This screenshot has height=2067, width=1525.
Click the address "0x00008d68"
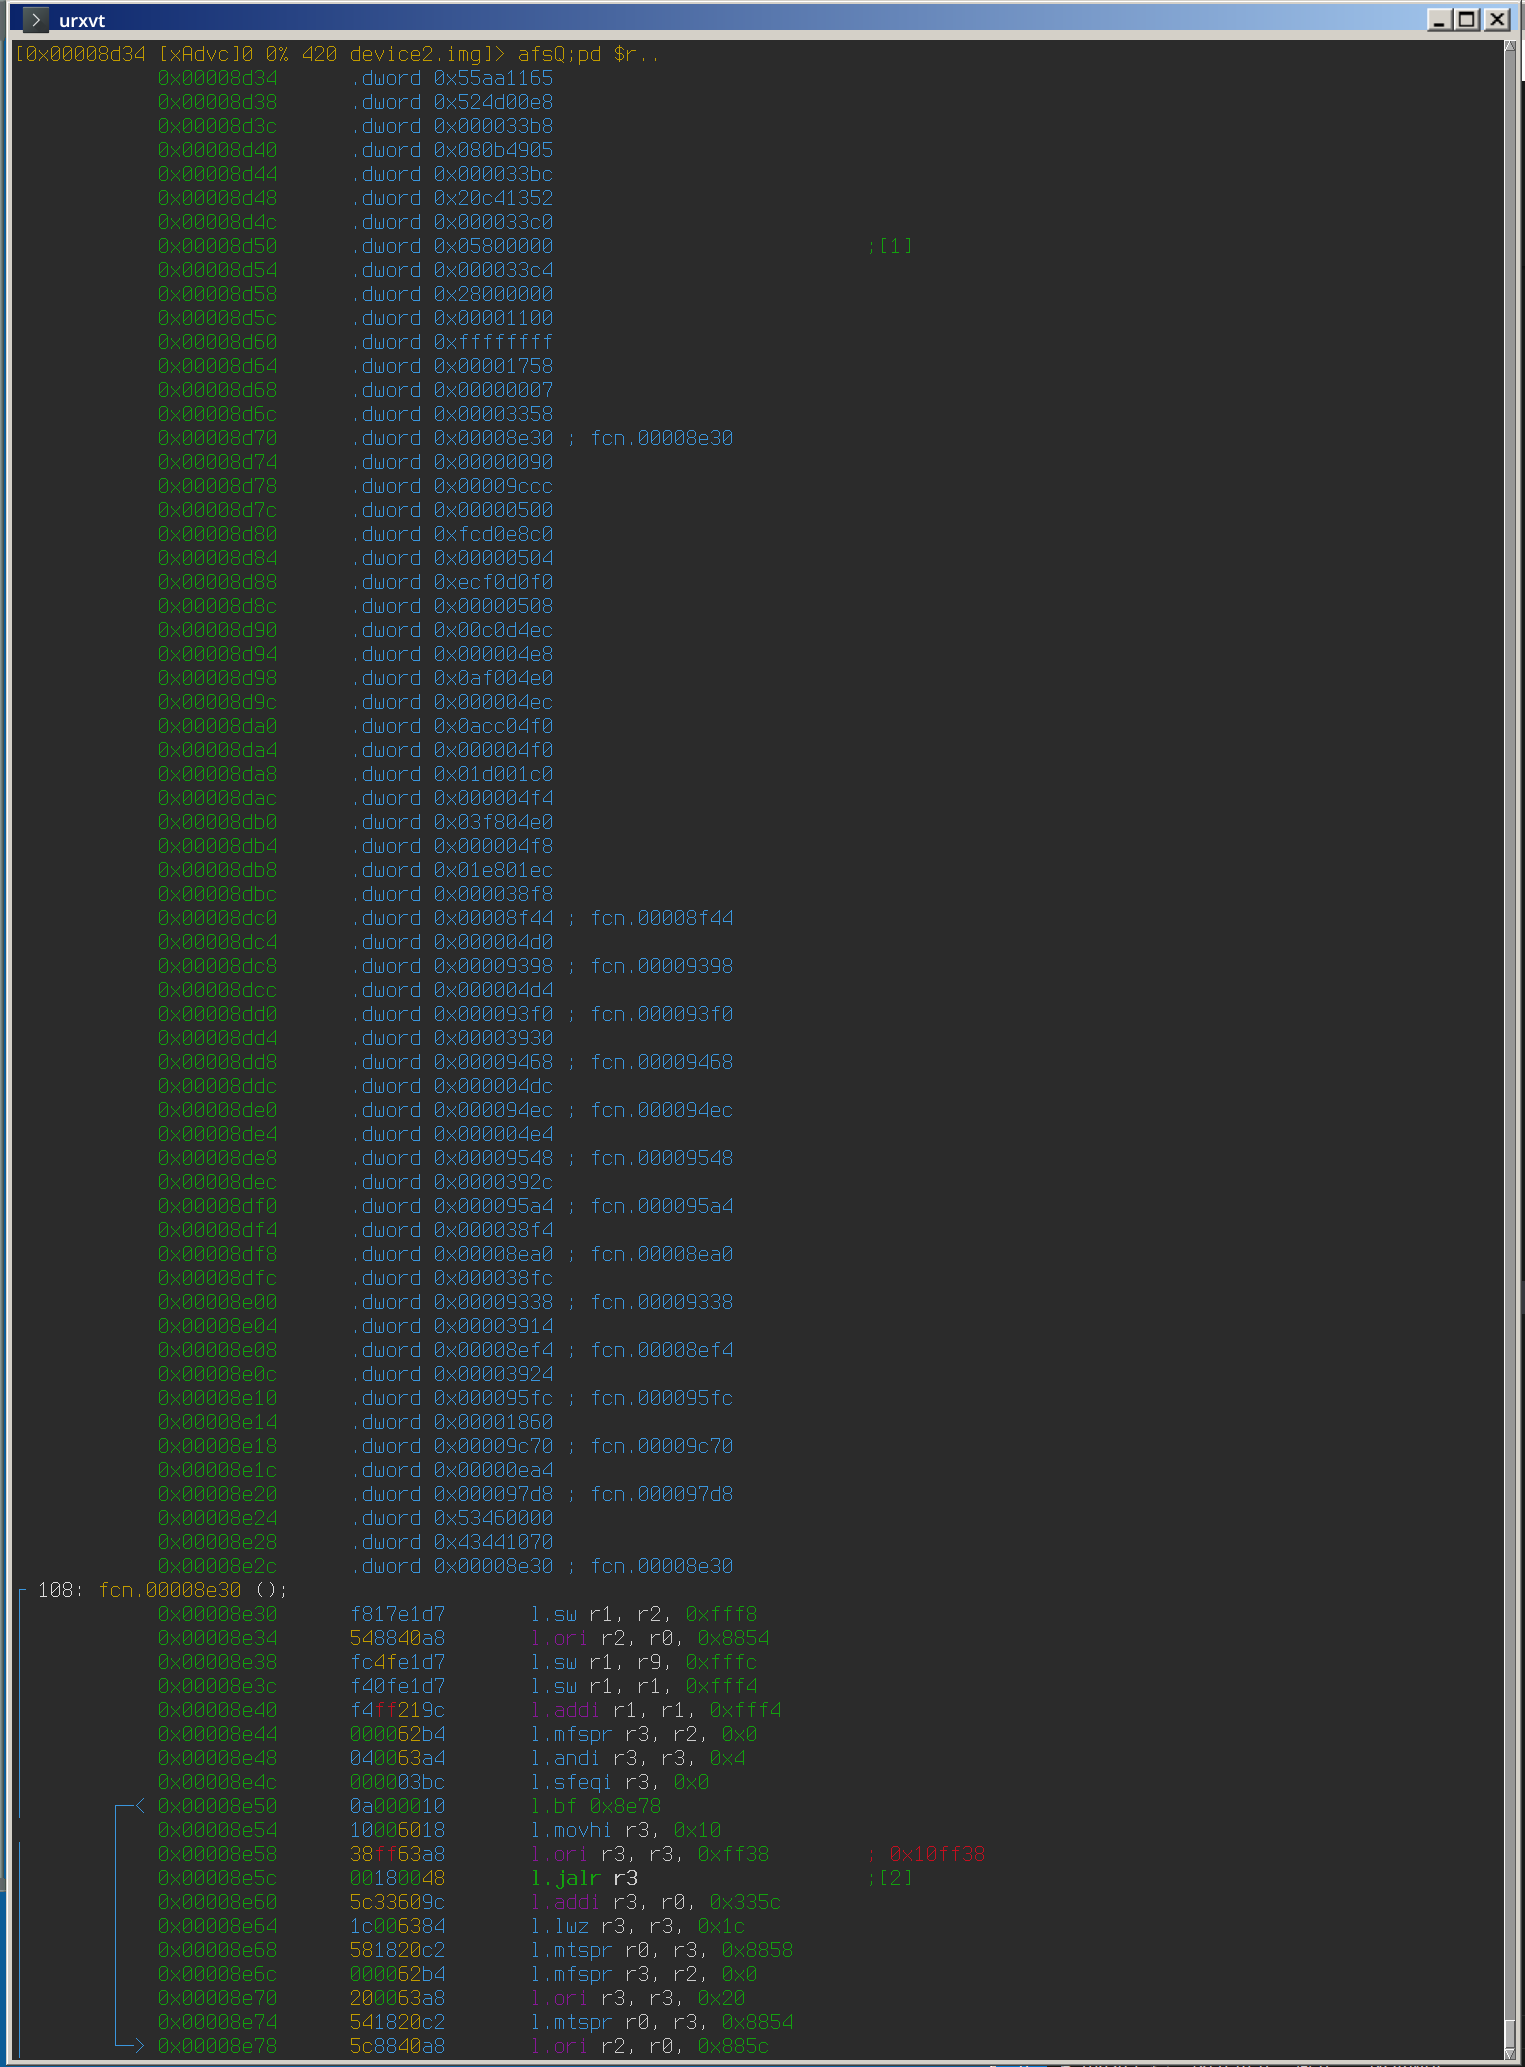(x=217, y=390)
